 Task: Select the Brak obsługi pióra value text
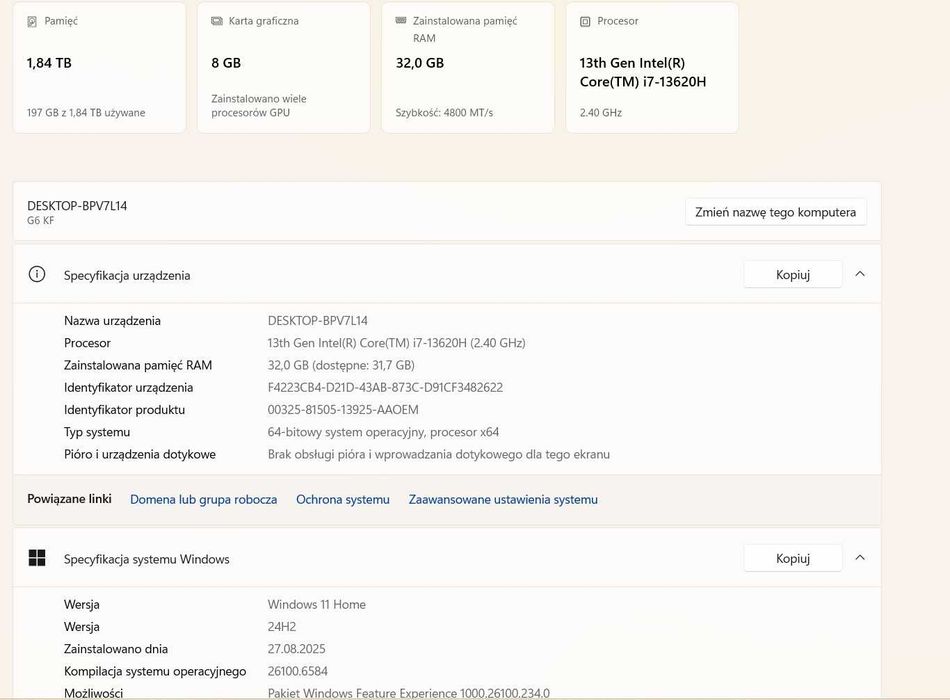click(439, 455)
